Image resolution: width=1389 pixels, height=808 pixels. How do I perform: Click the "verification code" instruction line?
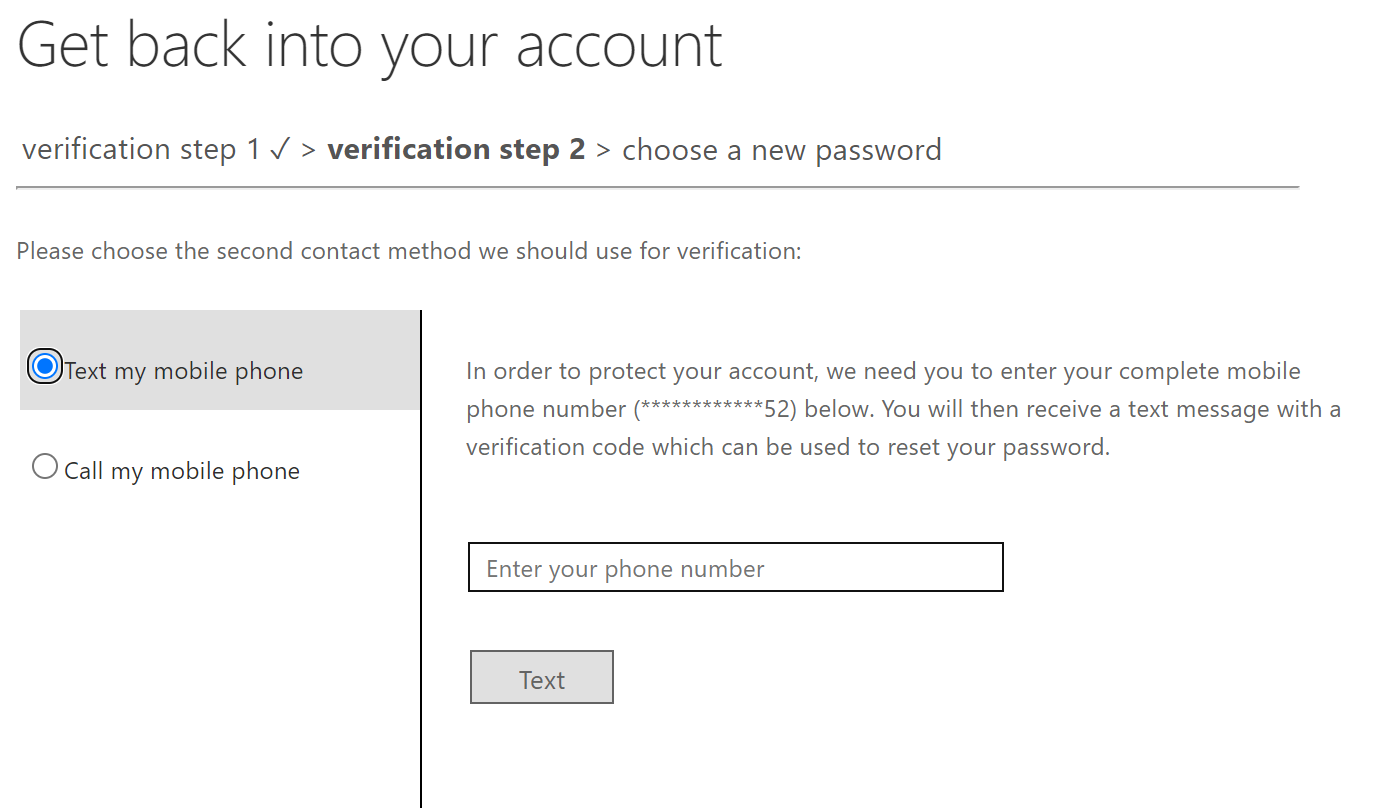[787, 447]
